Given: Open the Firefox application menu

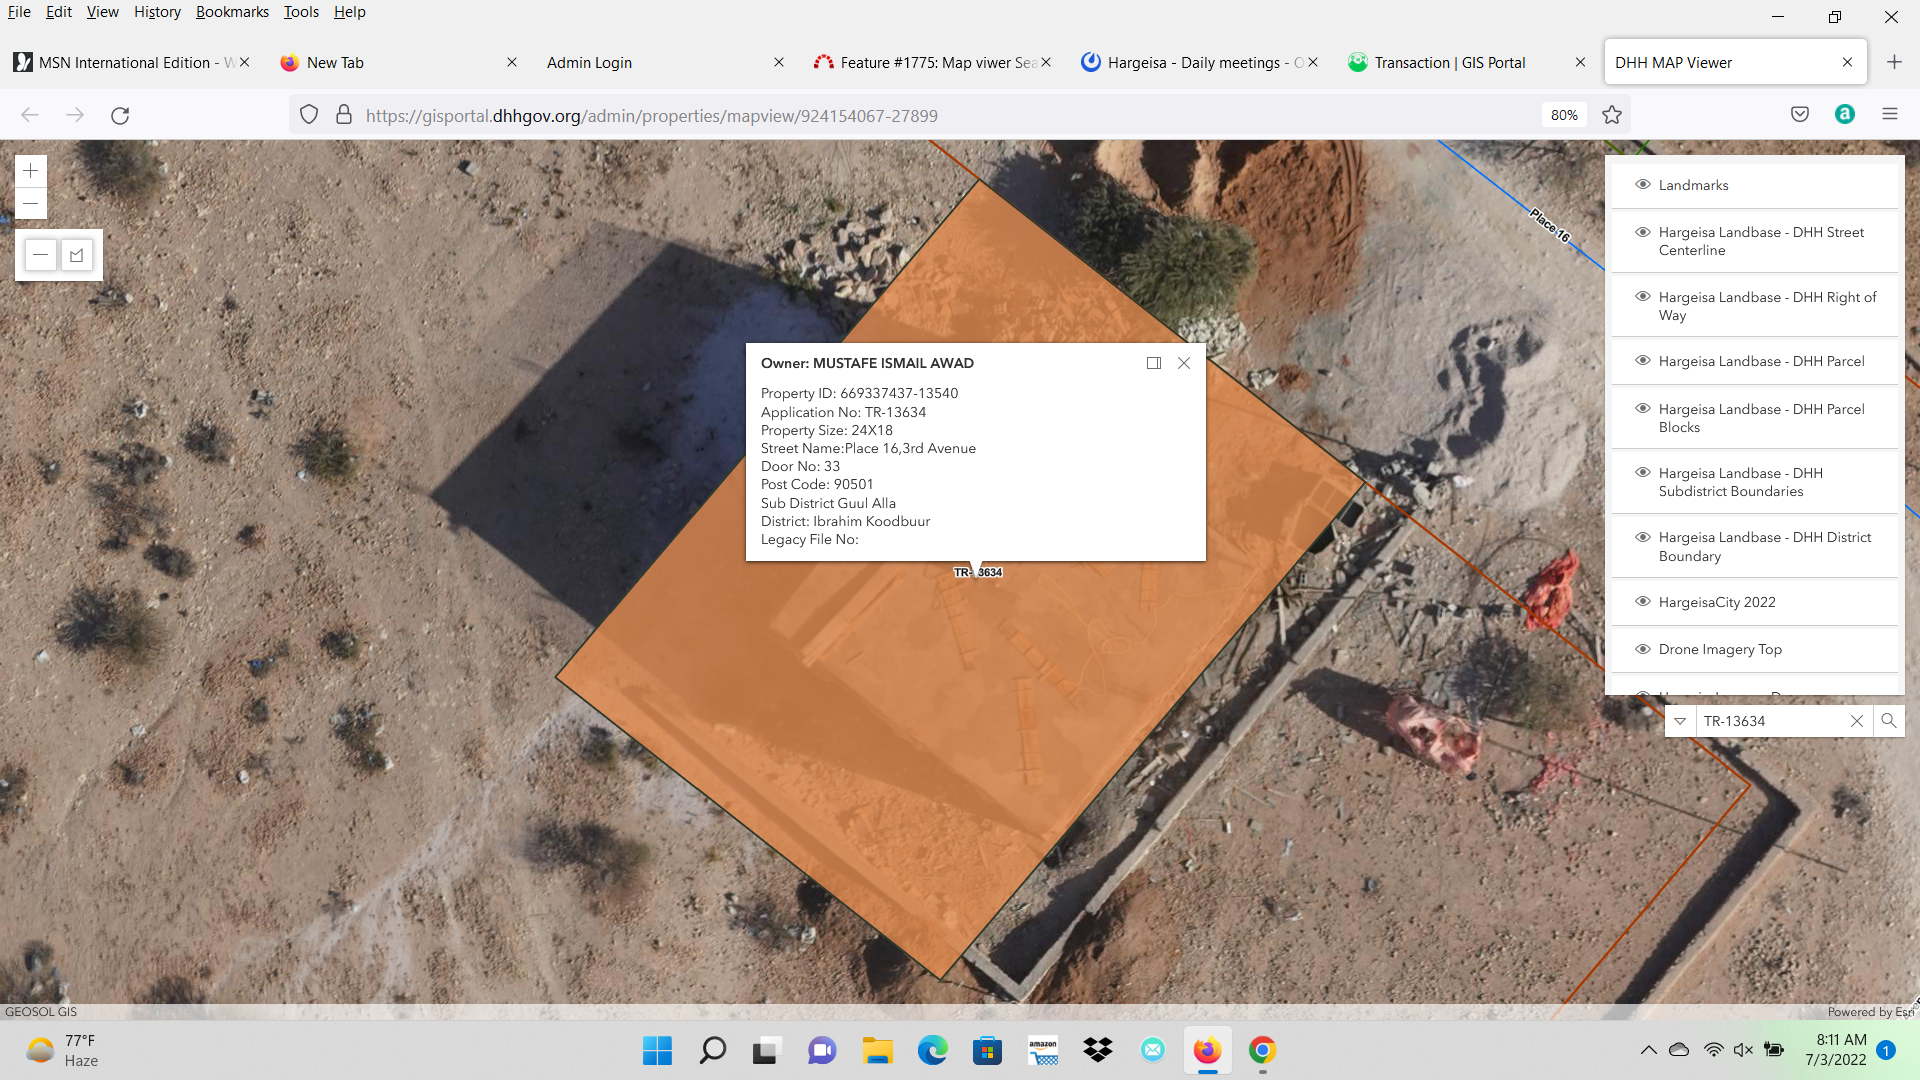Looking at the screenshot, I should [x=1890, y=114].
